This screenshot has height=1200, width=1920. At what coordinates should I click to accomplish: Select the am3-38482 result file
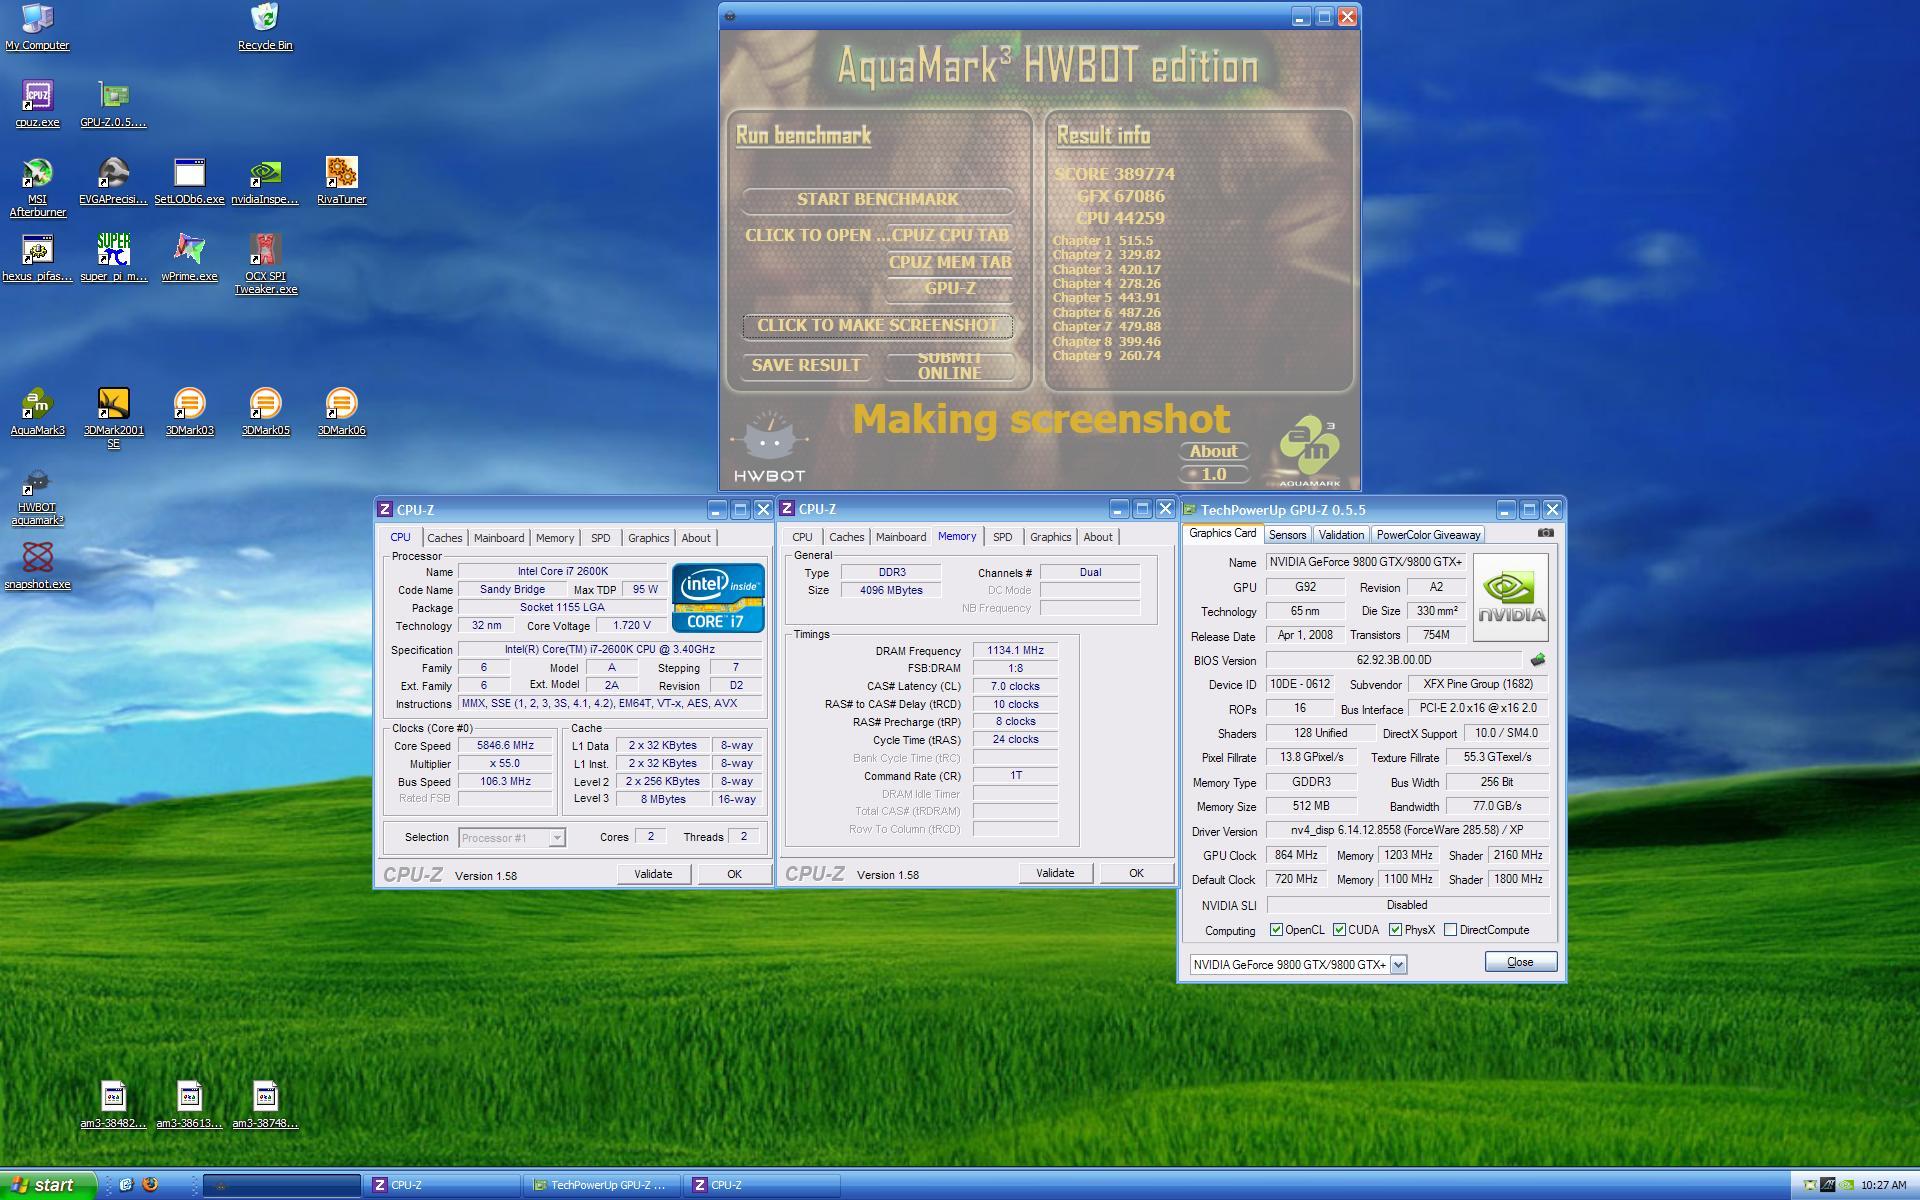coord(113,1105)
